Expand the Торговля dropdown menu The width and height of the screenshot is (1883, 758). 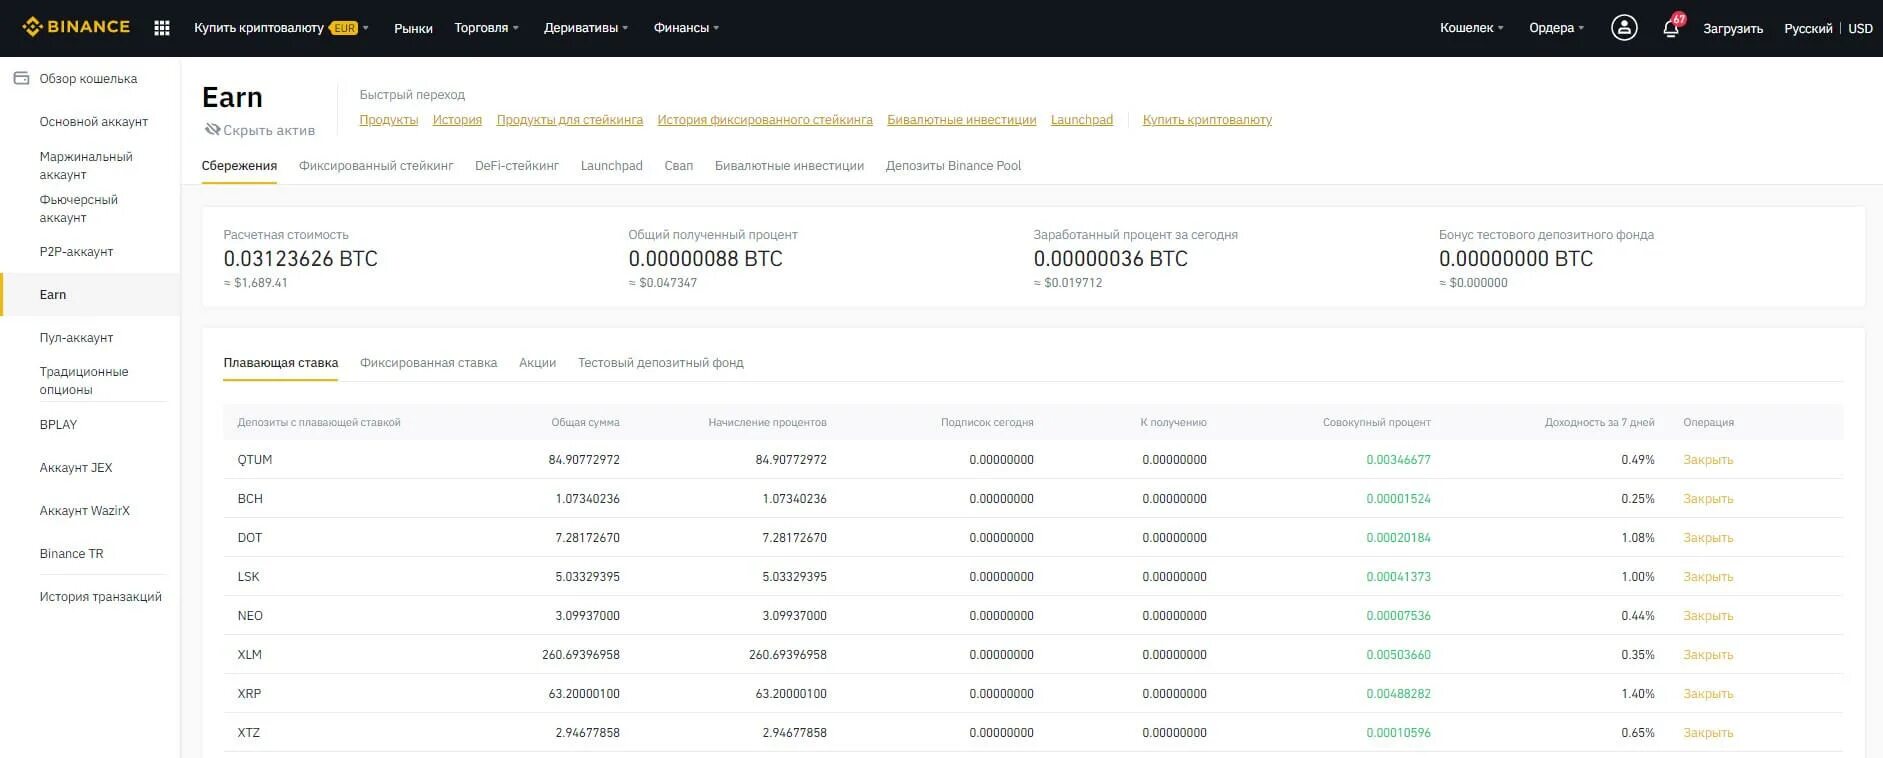coord(486,28)
